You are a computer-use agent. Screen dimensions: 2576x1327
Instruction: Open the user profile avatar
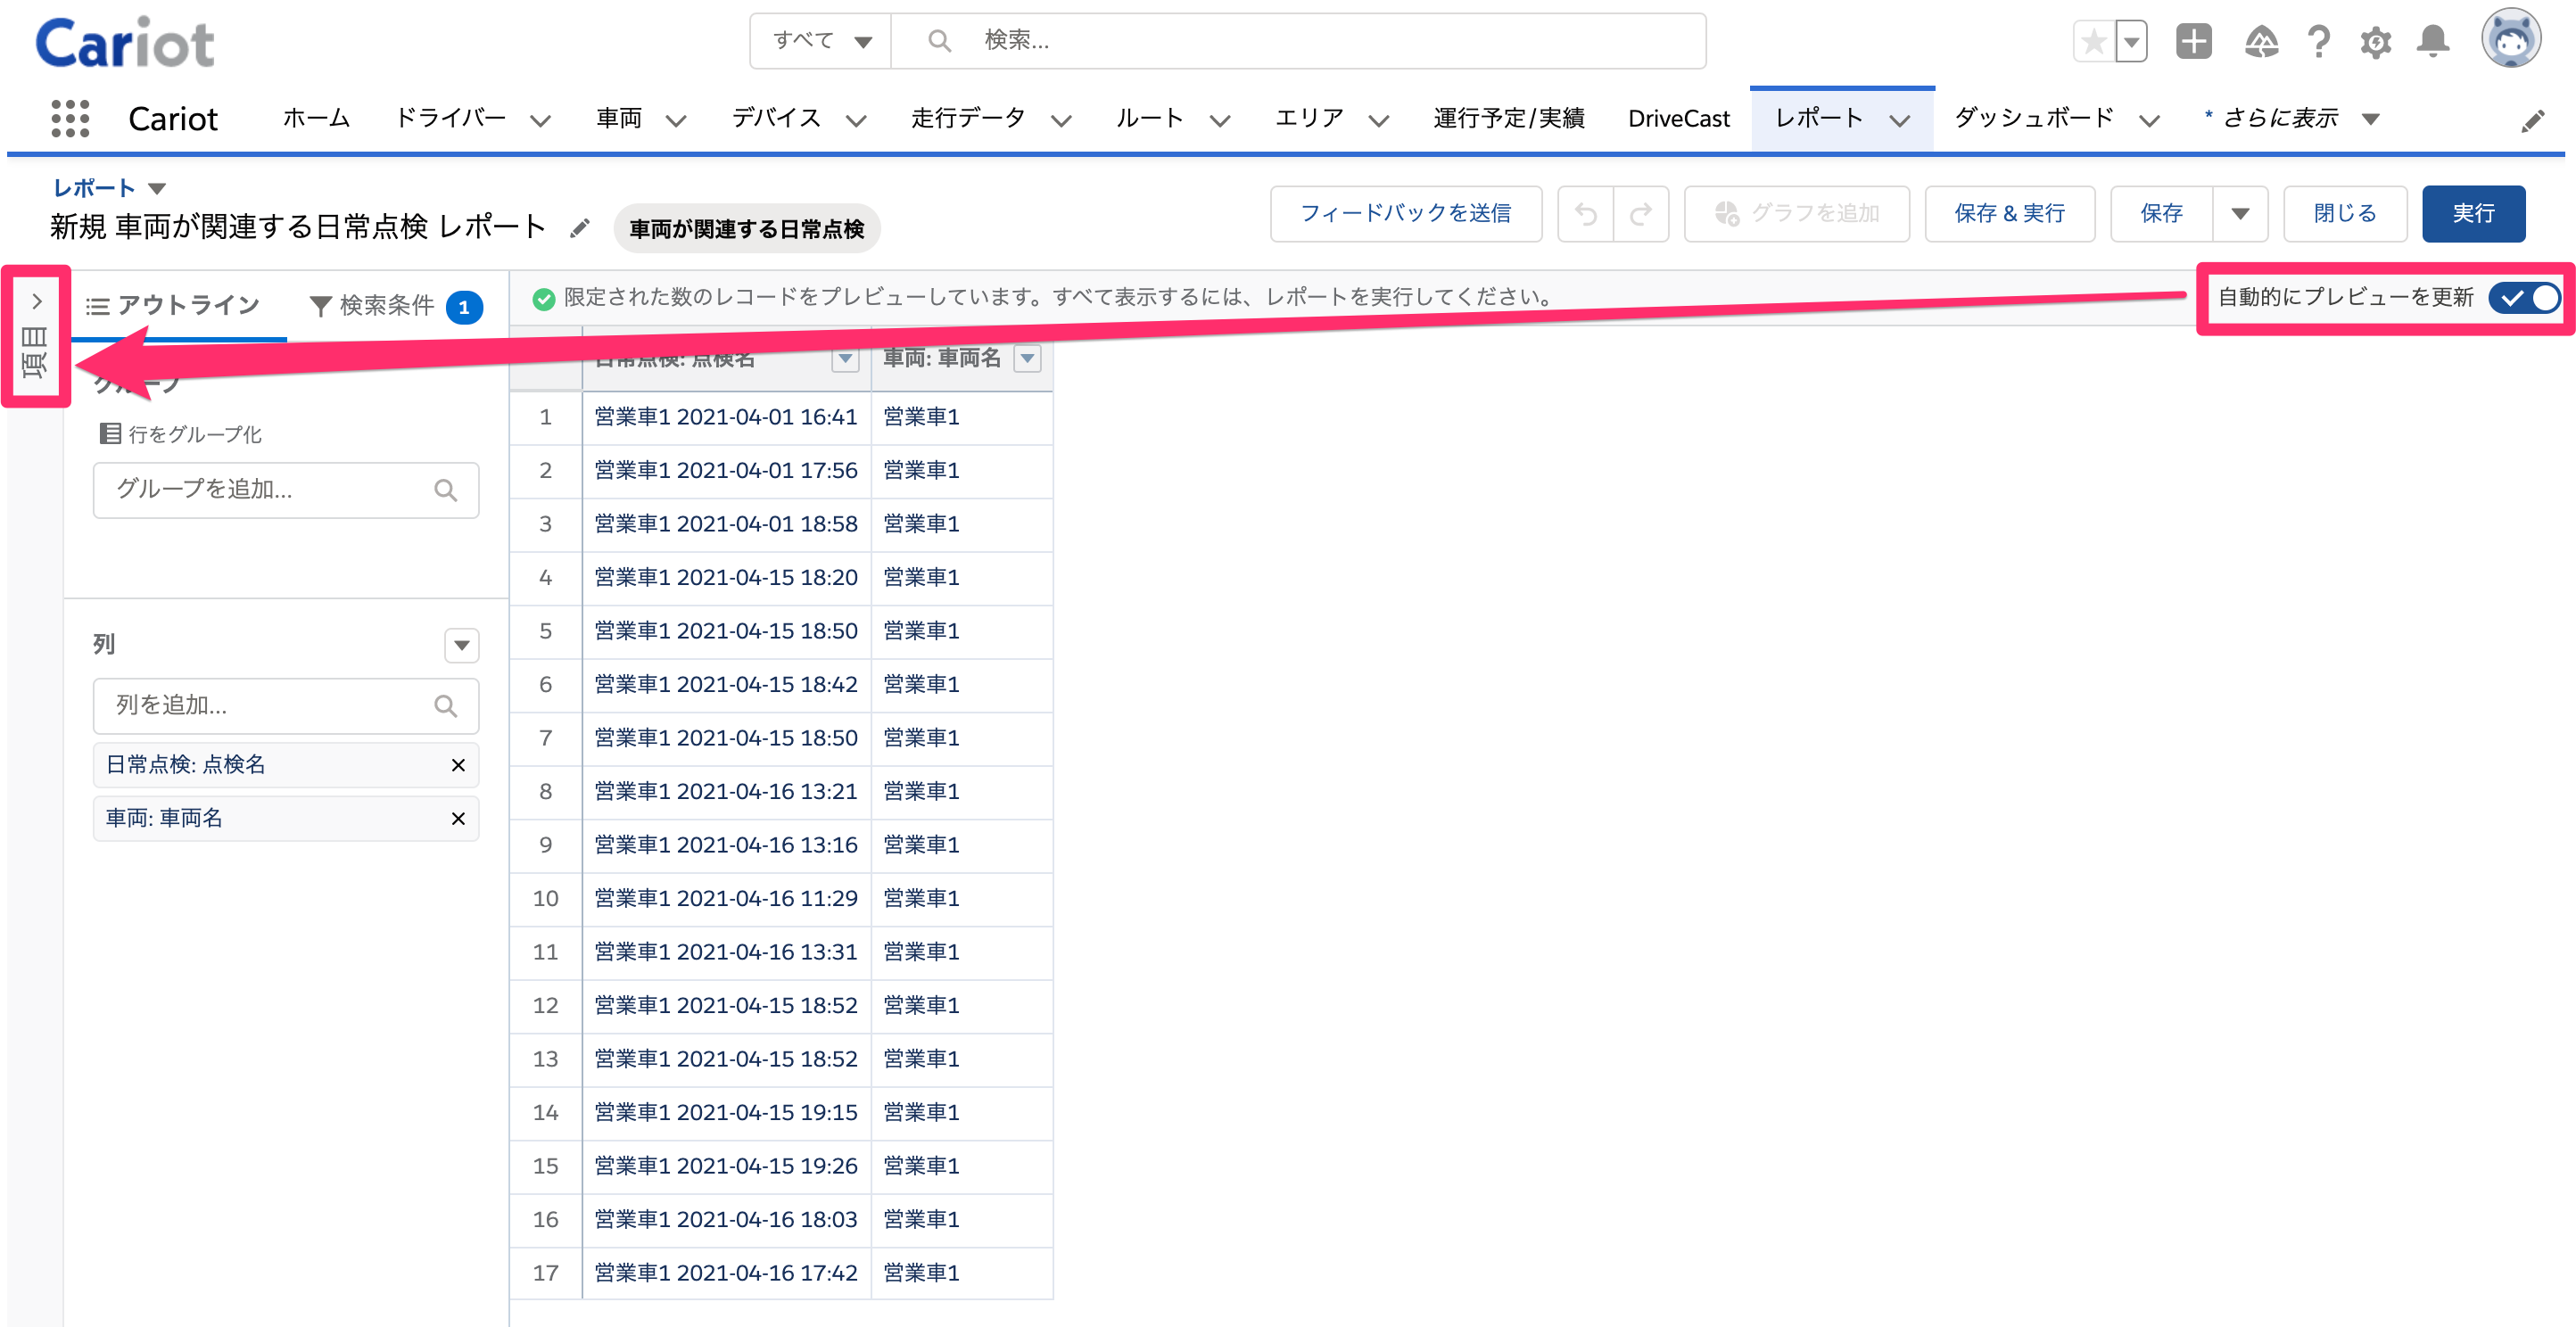pos(2510,40)
